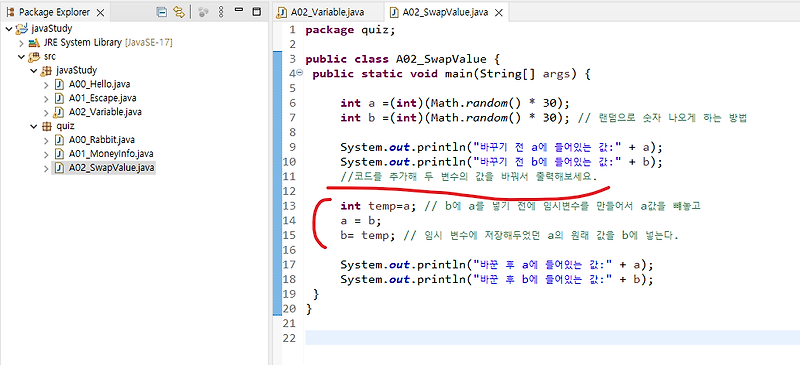Collapse the javaStudy package node
Image resolution: width=800 pixels, height=365 pixels.
34,70
